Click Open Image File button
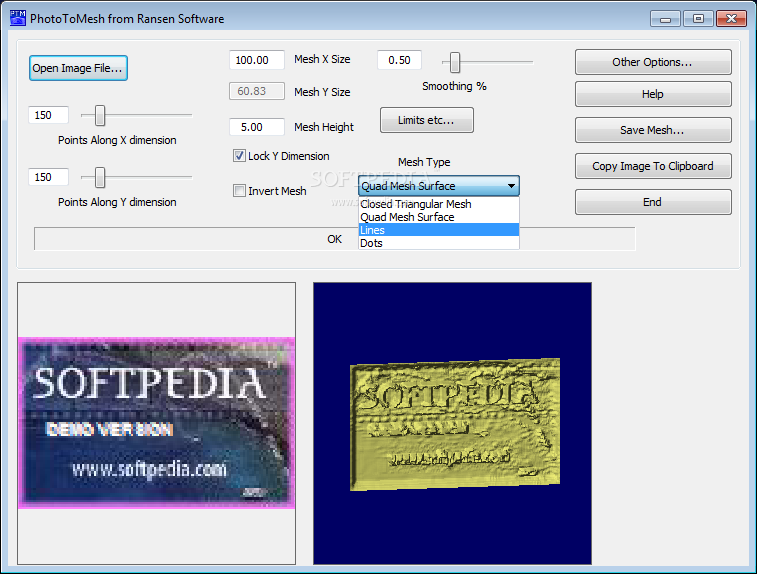The width and height of the screenshot is (757, 574). point(78,68)
